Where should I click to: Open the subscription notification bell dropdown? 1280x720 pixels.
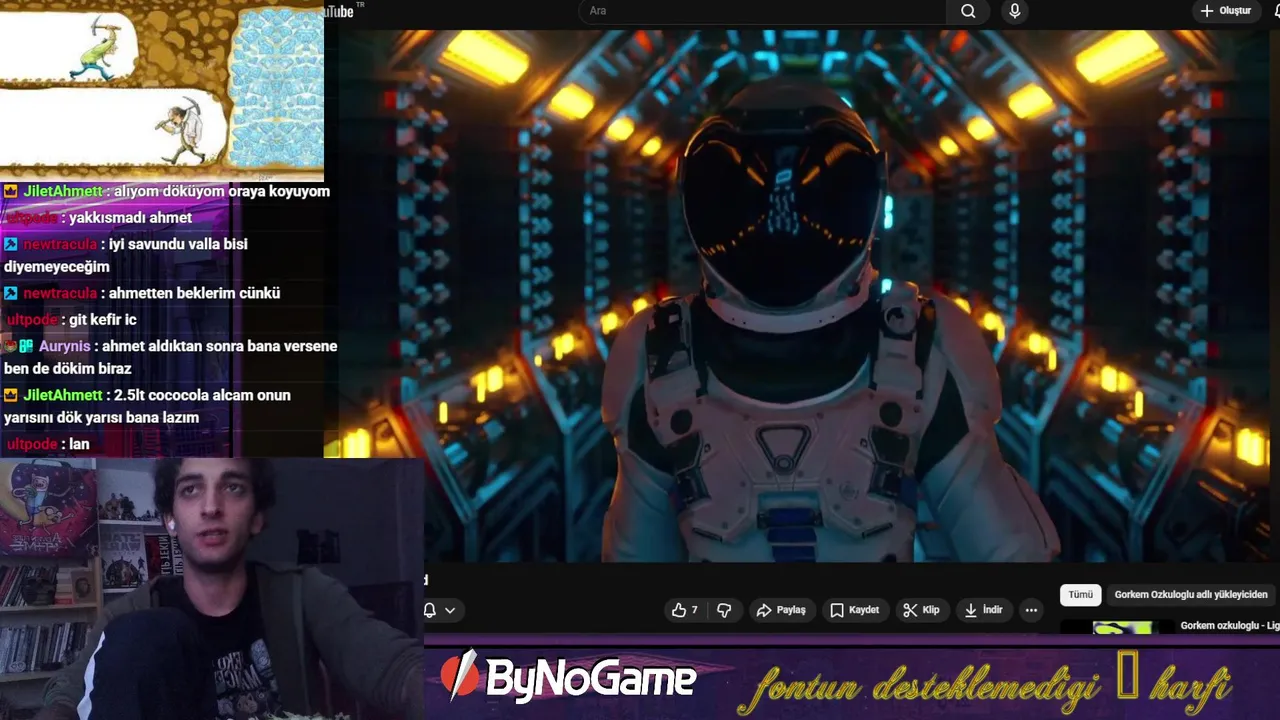pos(439,610)
